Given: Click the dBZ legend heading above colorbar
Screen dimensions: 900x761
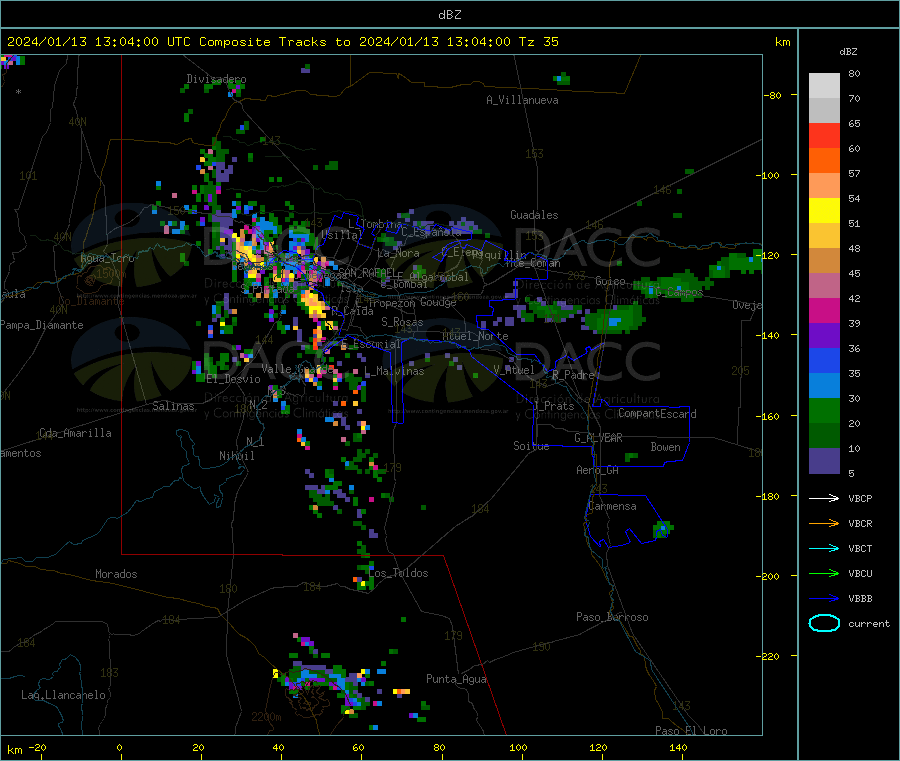Looking at the screenshot, I should [x=848, y=52].
